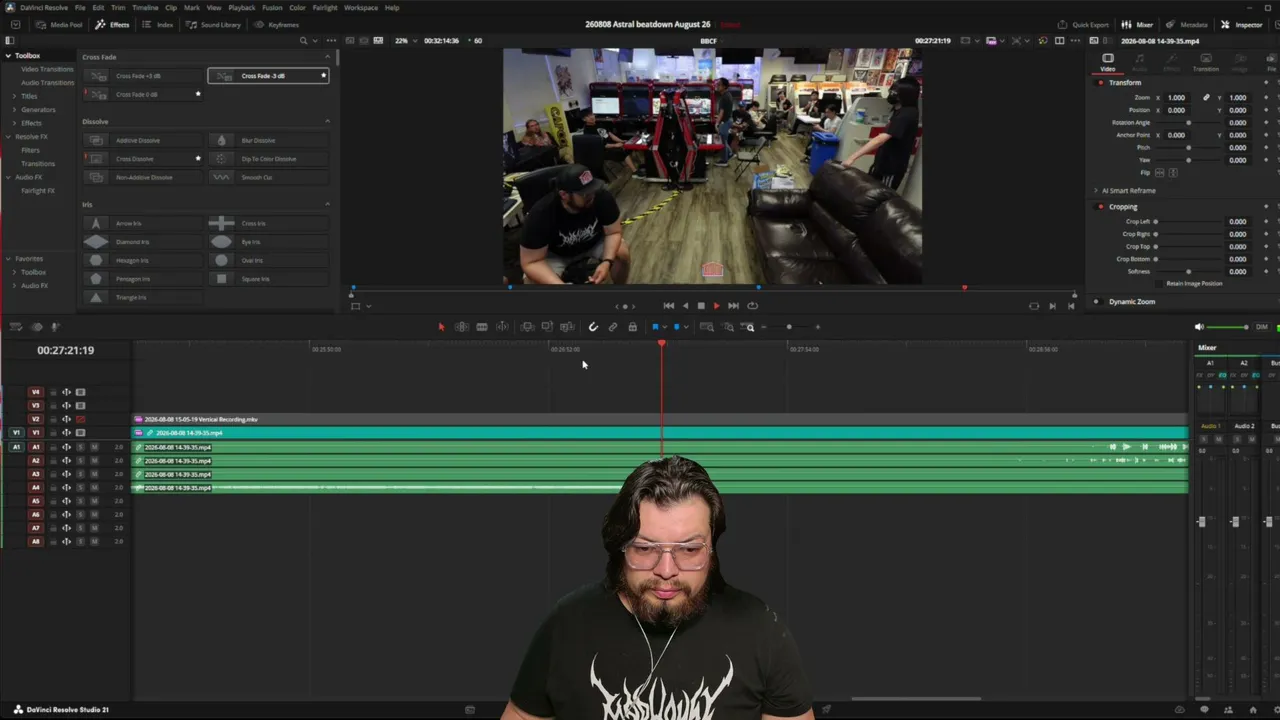Open the Fairlight menu
1280x720 pixels.
click(325, 7)
